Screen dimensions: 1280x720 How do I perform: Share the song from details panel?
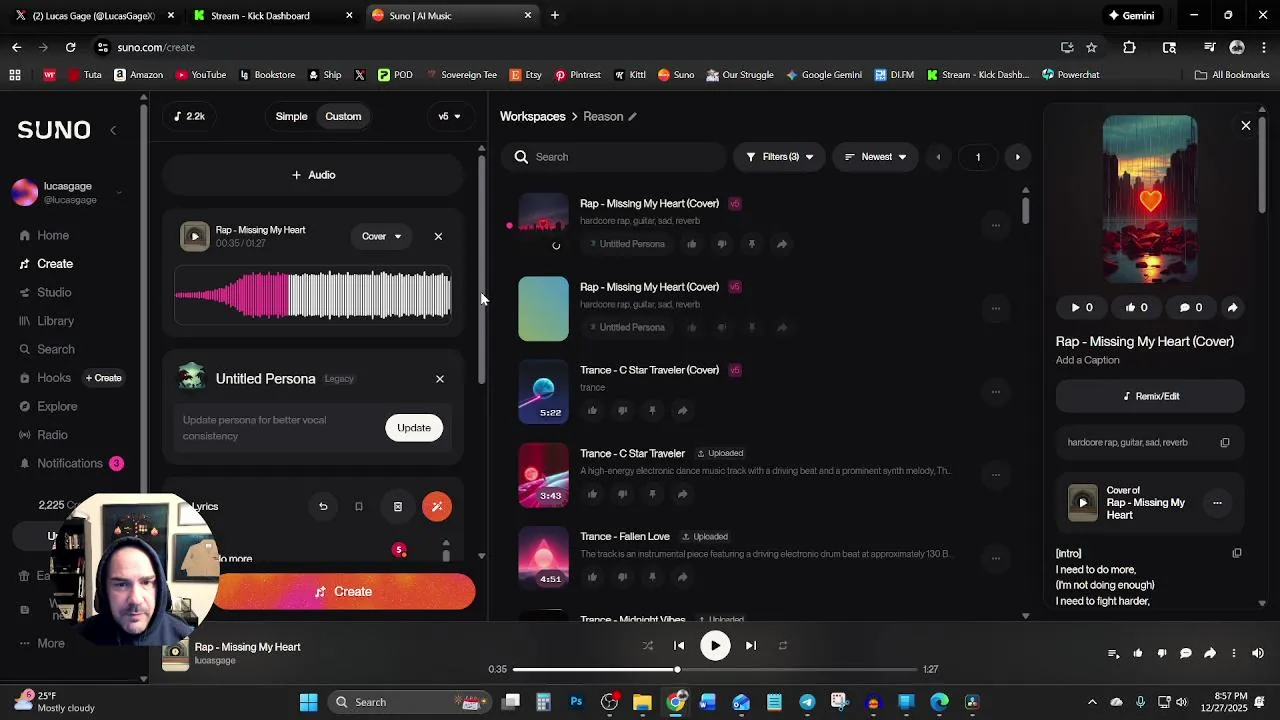[x=1233, y=308]
